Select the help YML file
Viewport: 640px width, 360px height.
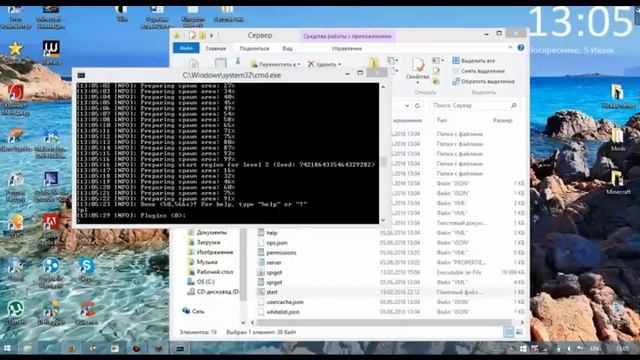pos(267,233)
